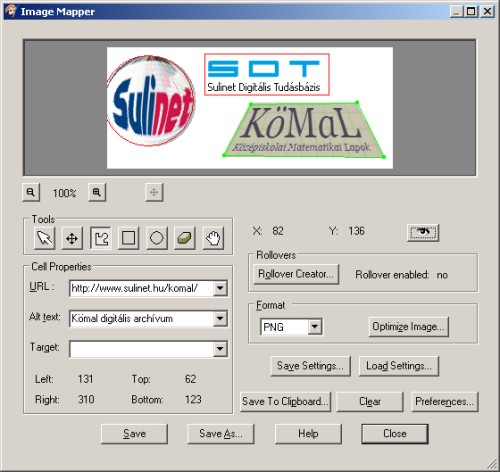Select the Eraser tool

coord(185,238)
